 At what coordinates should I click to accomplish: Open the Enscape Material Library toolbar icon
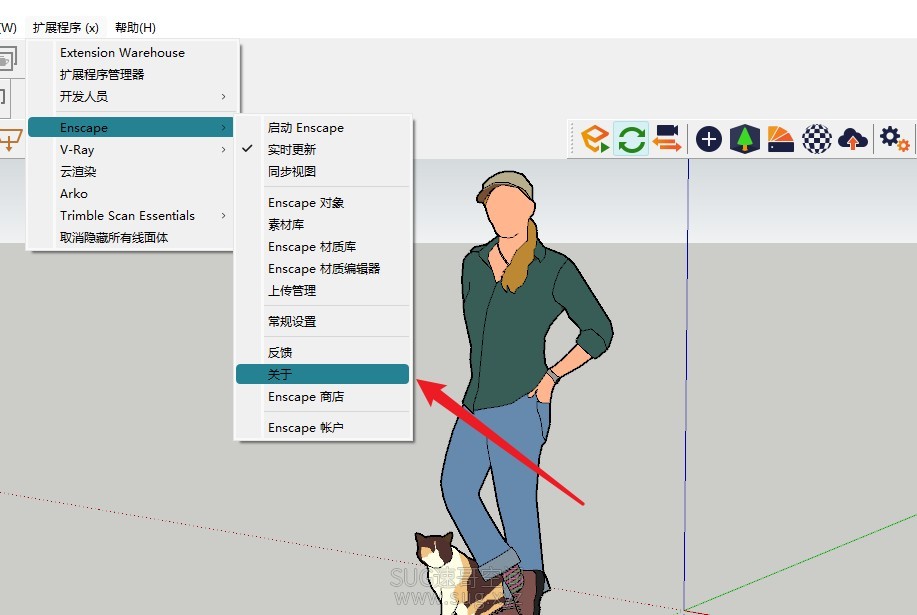click(780, 139)
